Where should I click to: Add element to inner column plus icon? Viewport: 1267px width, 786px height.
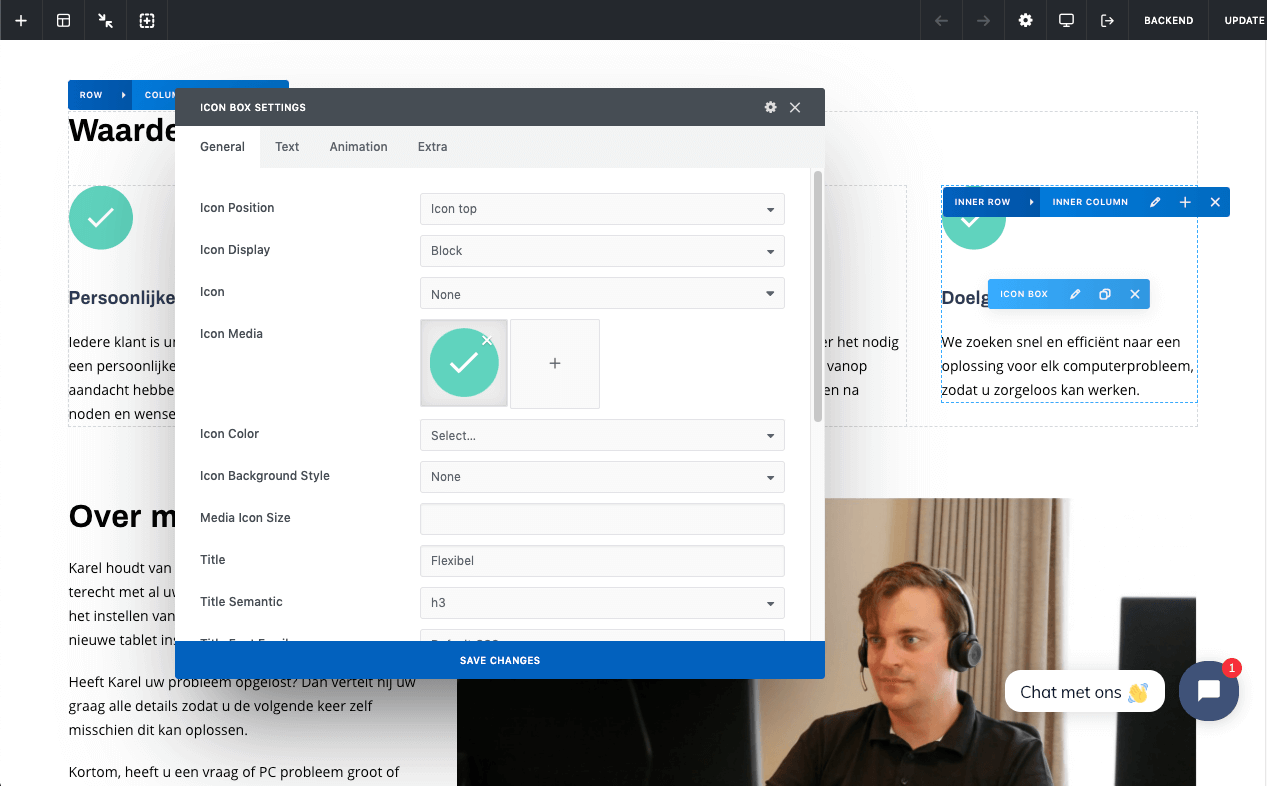point(1185,202)
